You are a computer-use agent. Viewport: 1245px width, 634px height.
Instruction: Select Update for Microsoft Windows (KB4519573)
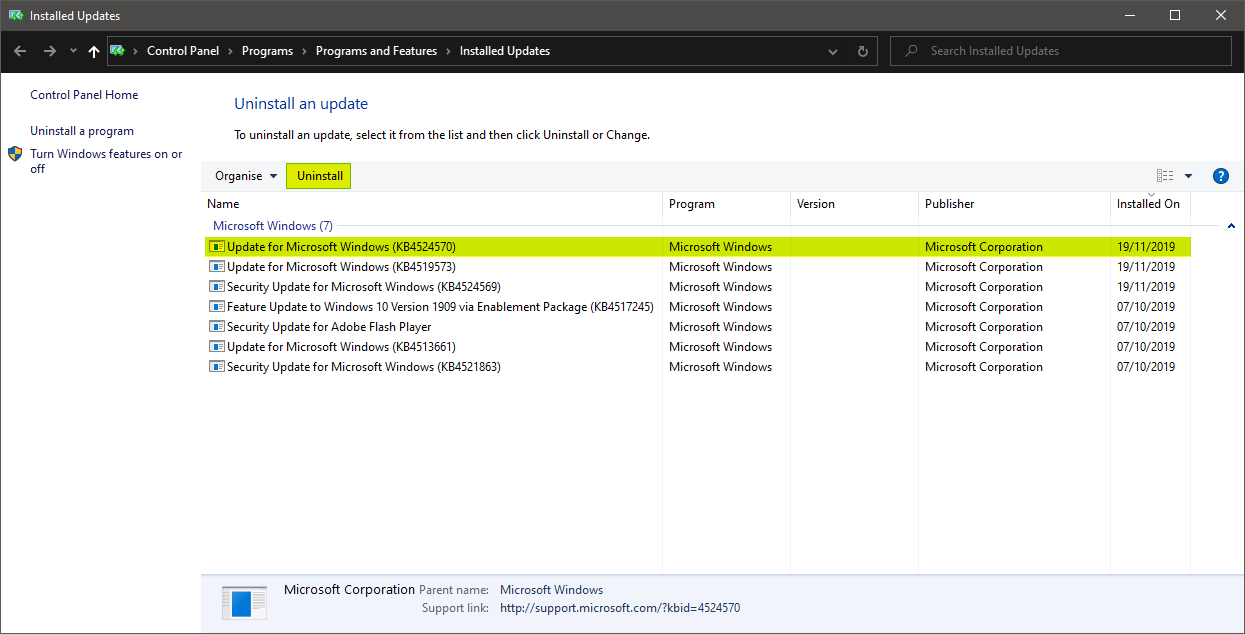[x=696, y=267]
